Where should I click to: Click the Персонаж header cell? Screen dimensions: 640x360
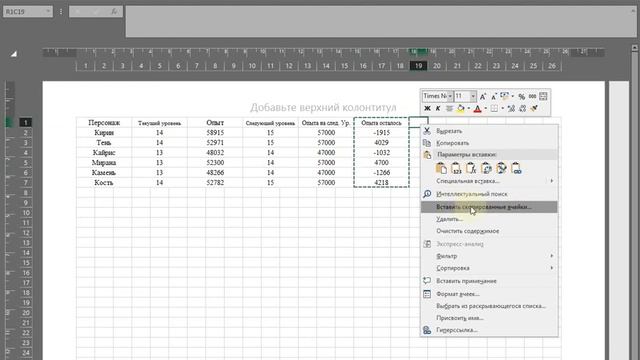(x=104, y=122)
